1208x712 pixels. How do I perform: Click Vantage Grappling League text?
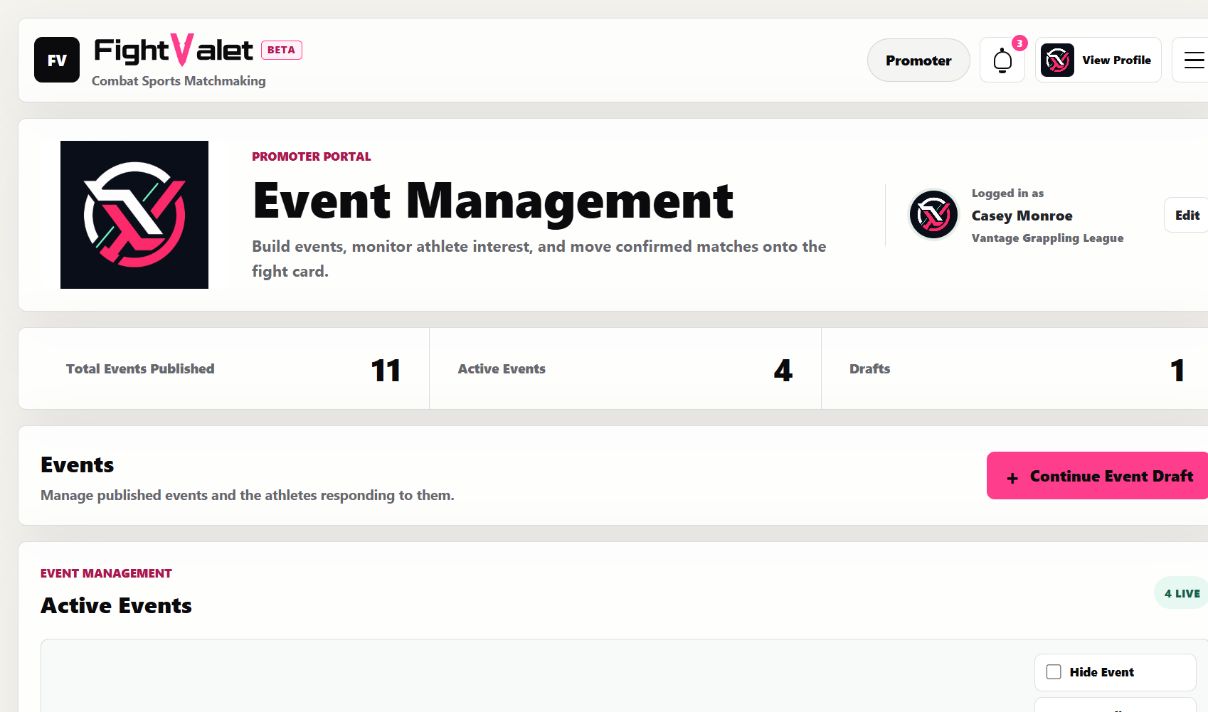(1047, 238)
